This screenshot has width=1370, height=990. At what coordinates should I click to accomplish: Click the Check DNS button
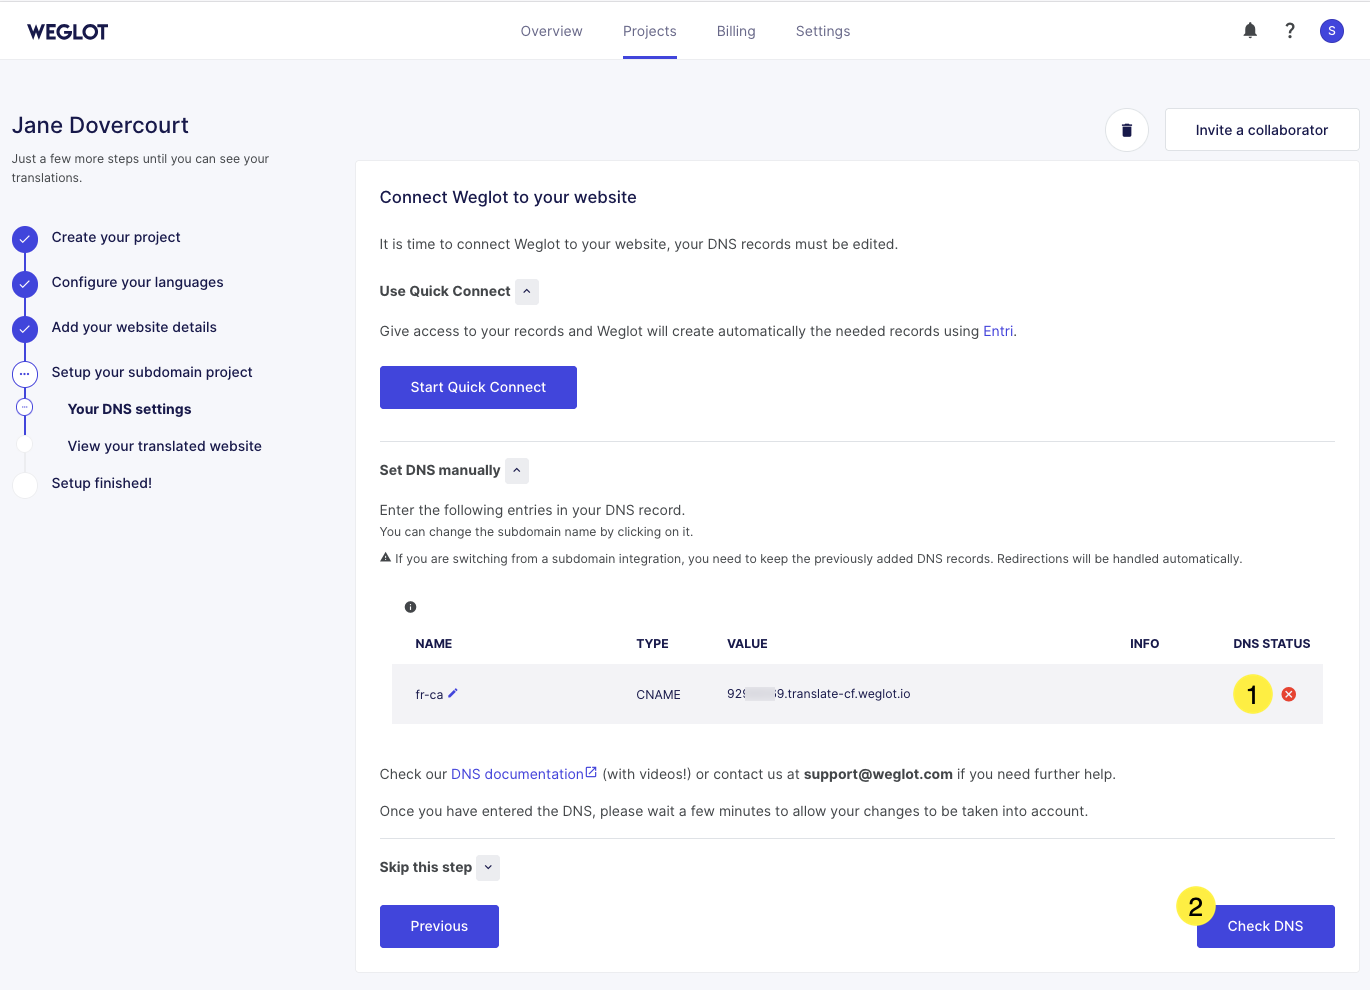tap(1265, 926)
